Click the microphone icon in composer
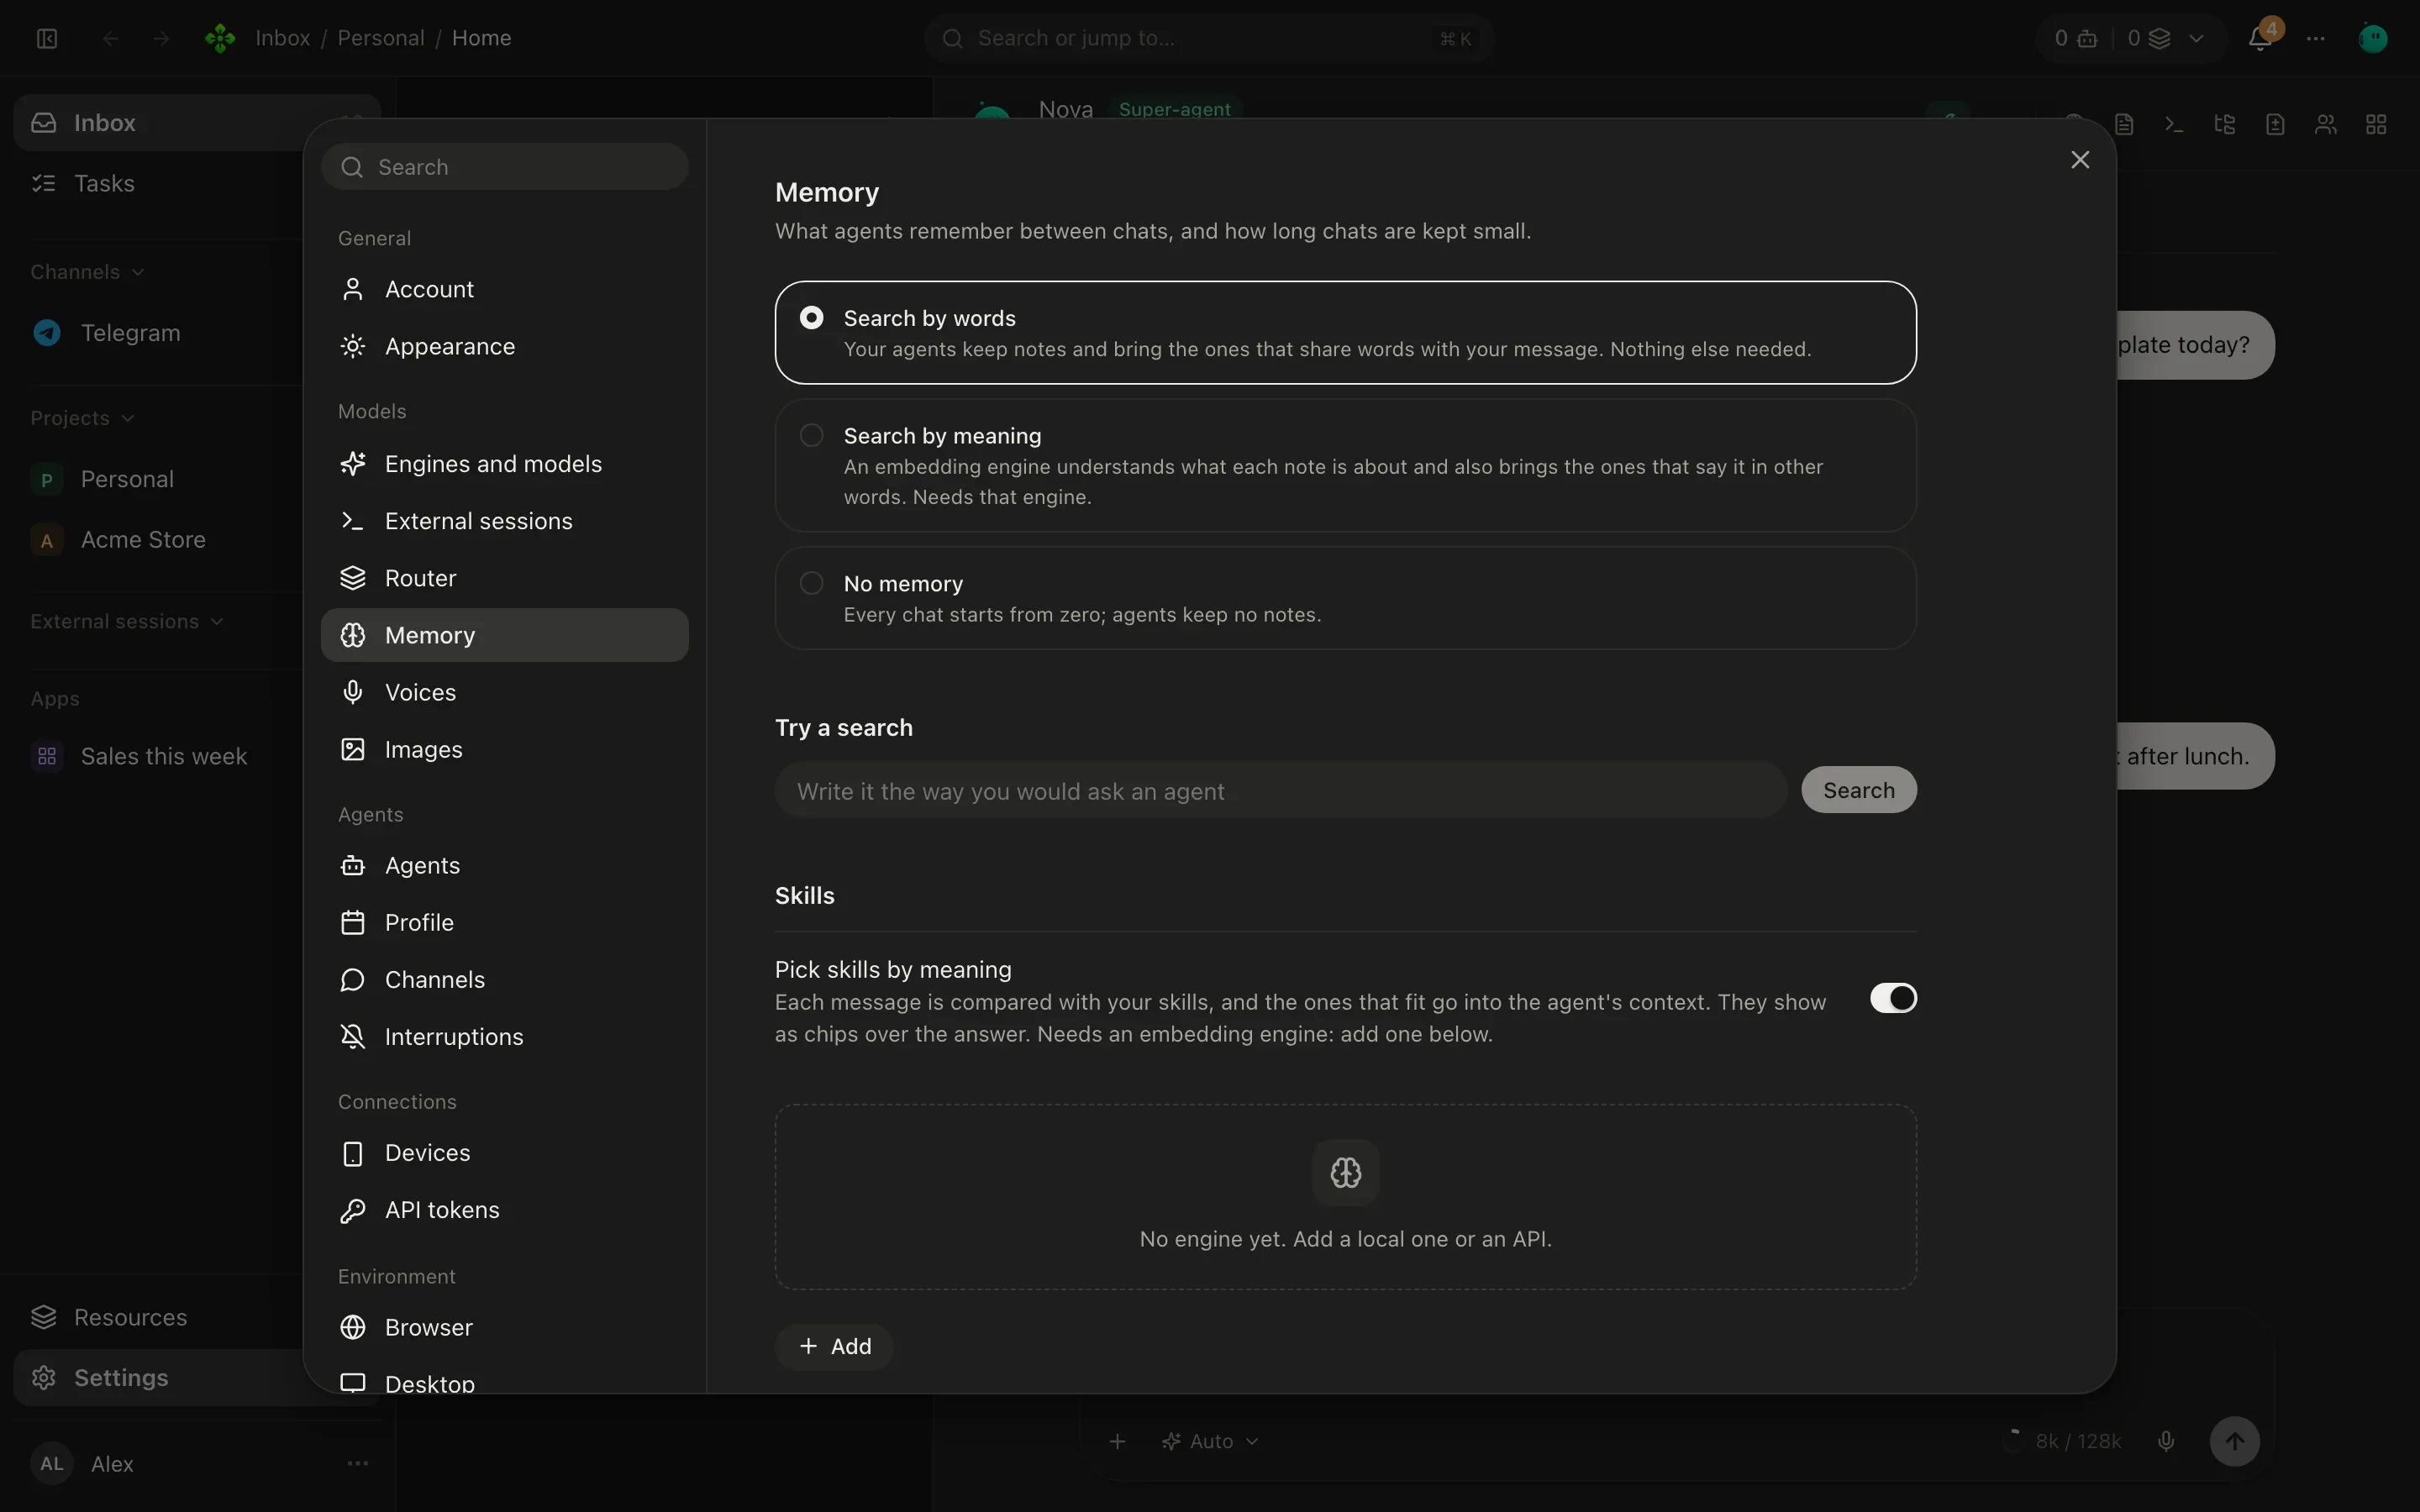This screenshot has height=1512, width=2420. pos(2166,1441)
